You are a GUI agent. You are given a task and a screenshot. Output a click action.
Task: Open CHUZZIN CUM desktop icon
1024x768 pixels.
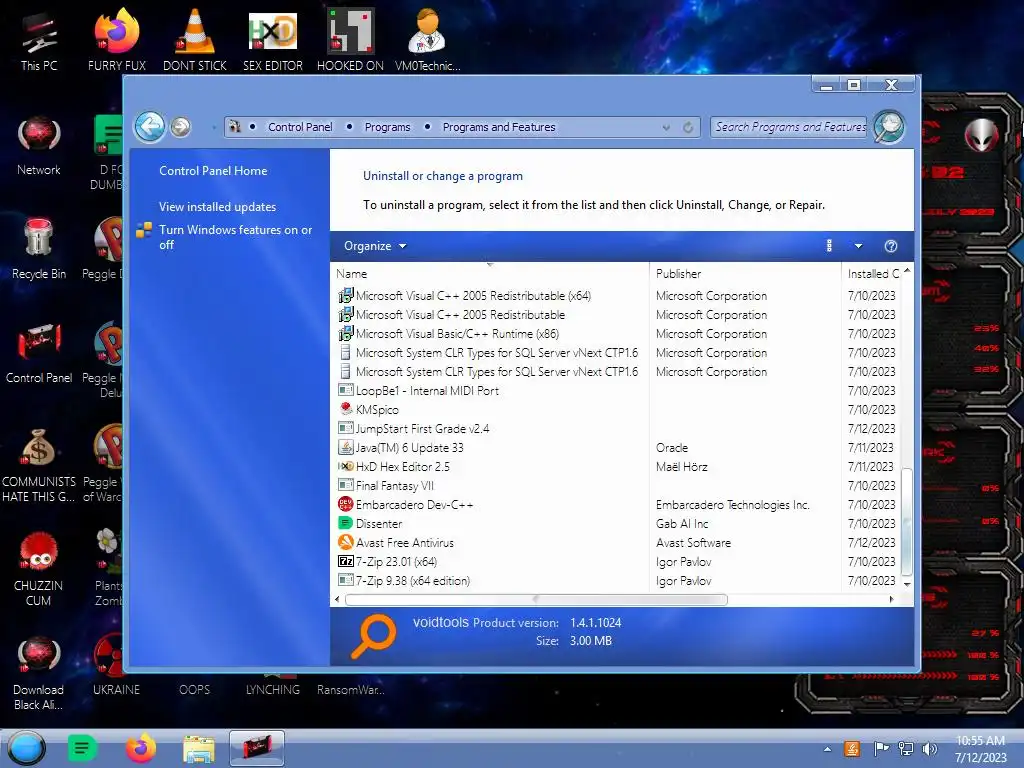[x=39, y=569]
